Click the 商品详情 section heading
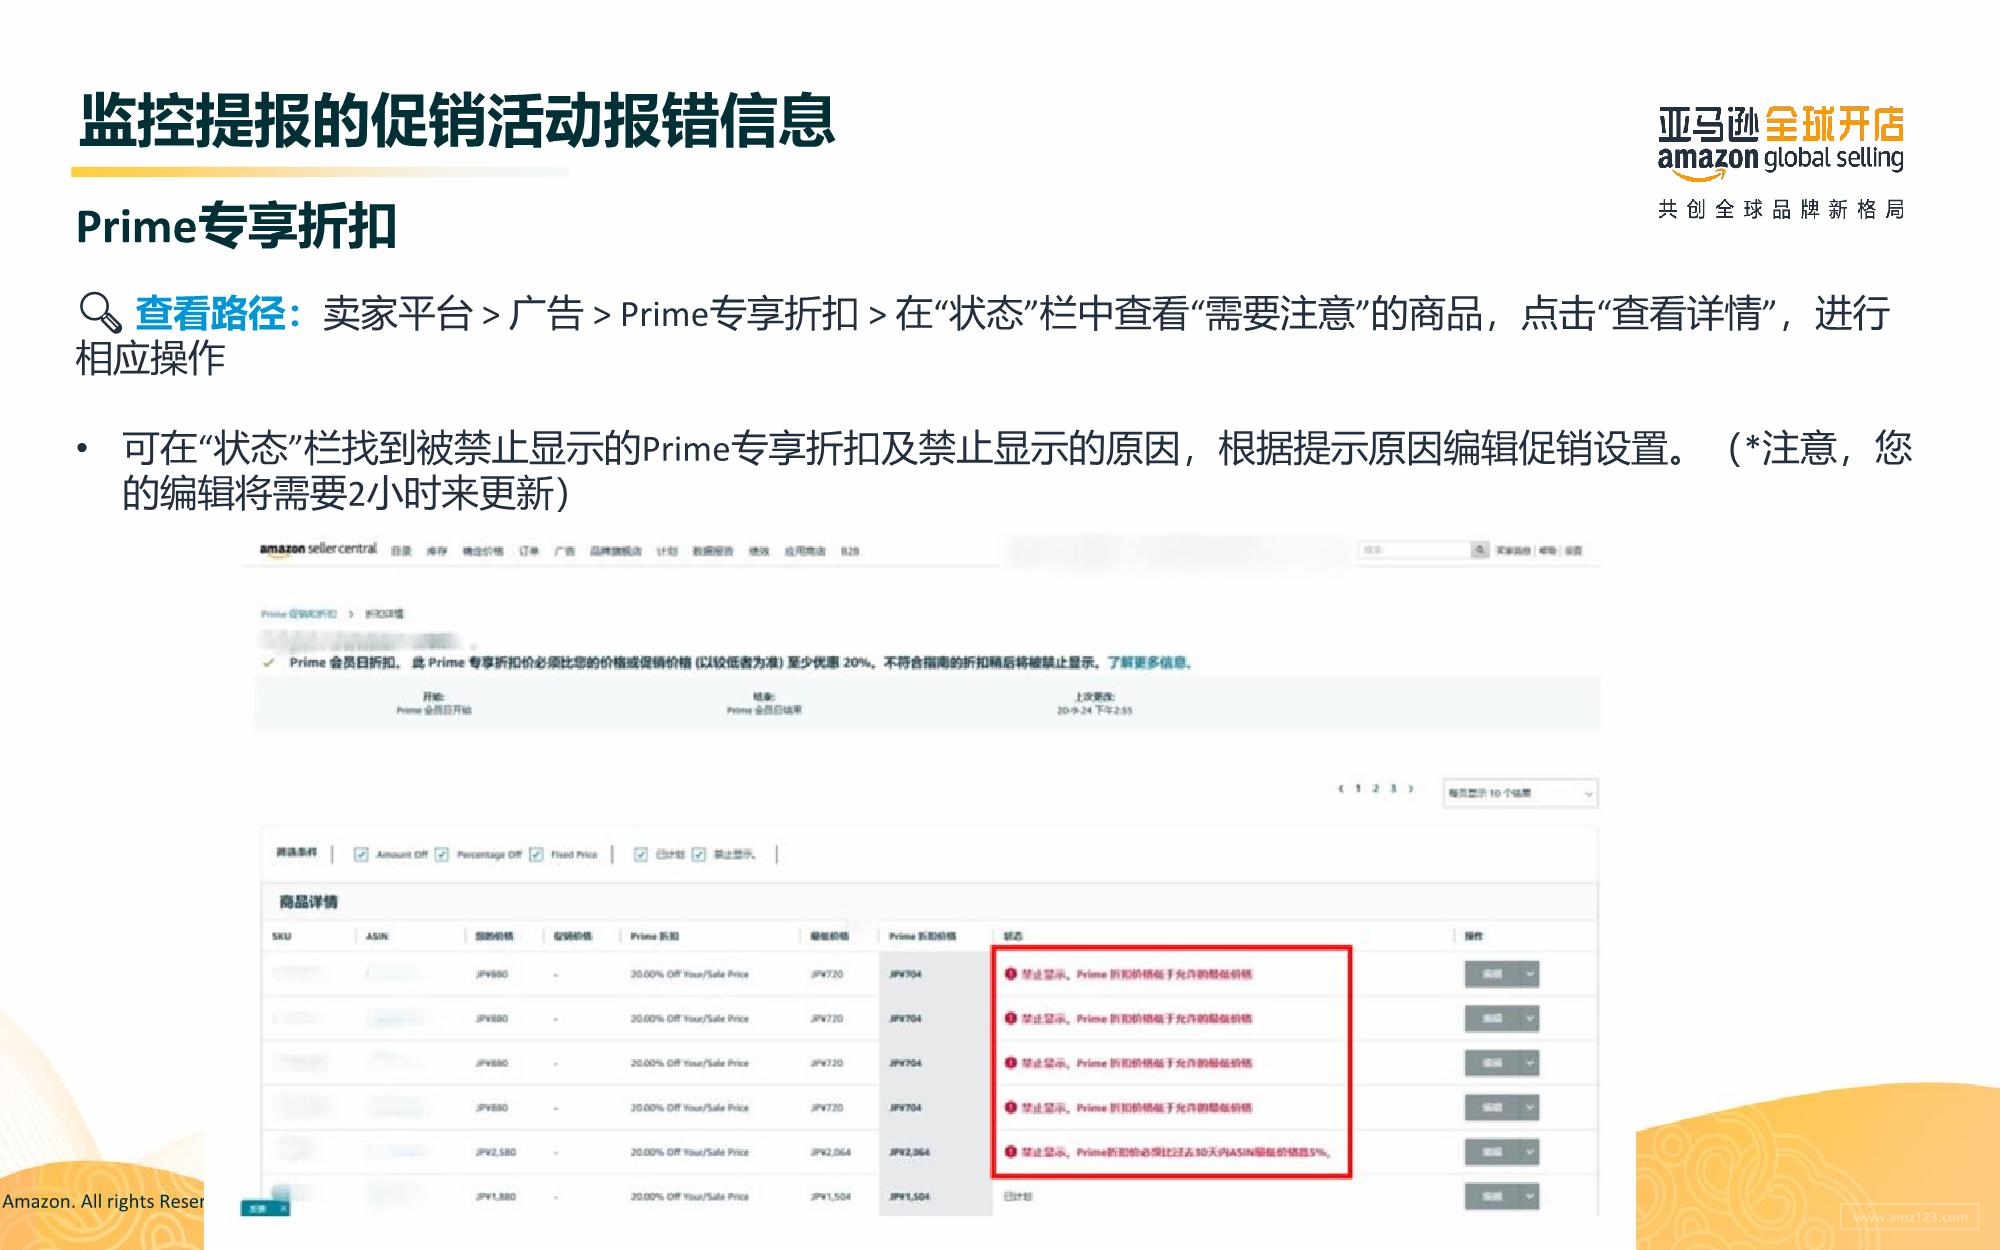The height and width of the screenshot is (1250, 2000). (308, 902)
